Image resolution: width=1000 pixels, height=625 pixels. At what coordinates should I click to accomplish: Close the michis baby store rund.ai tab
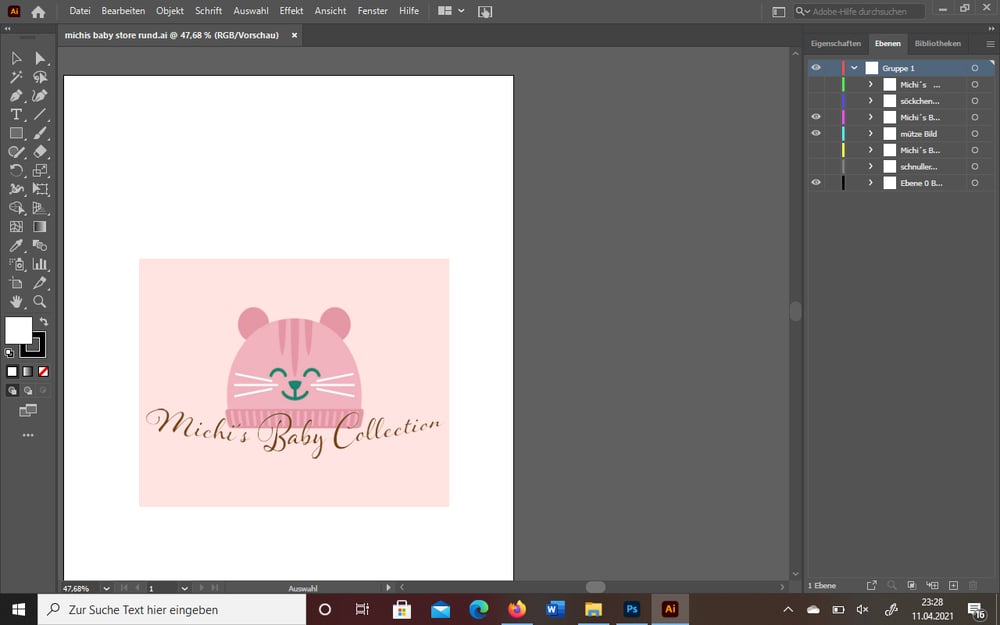[295, 35]
